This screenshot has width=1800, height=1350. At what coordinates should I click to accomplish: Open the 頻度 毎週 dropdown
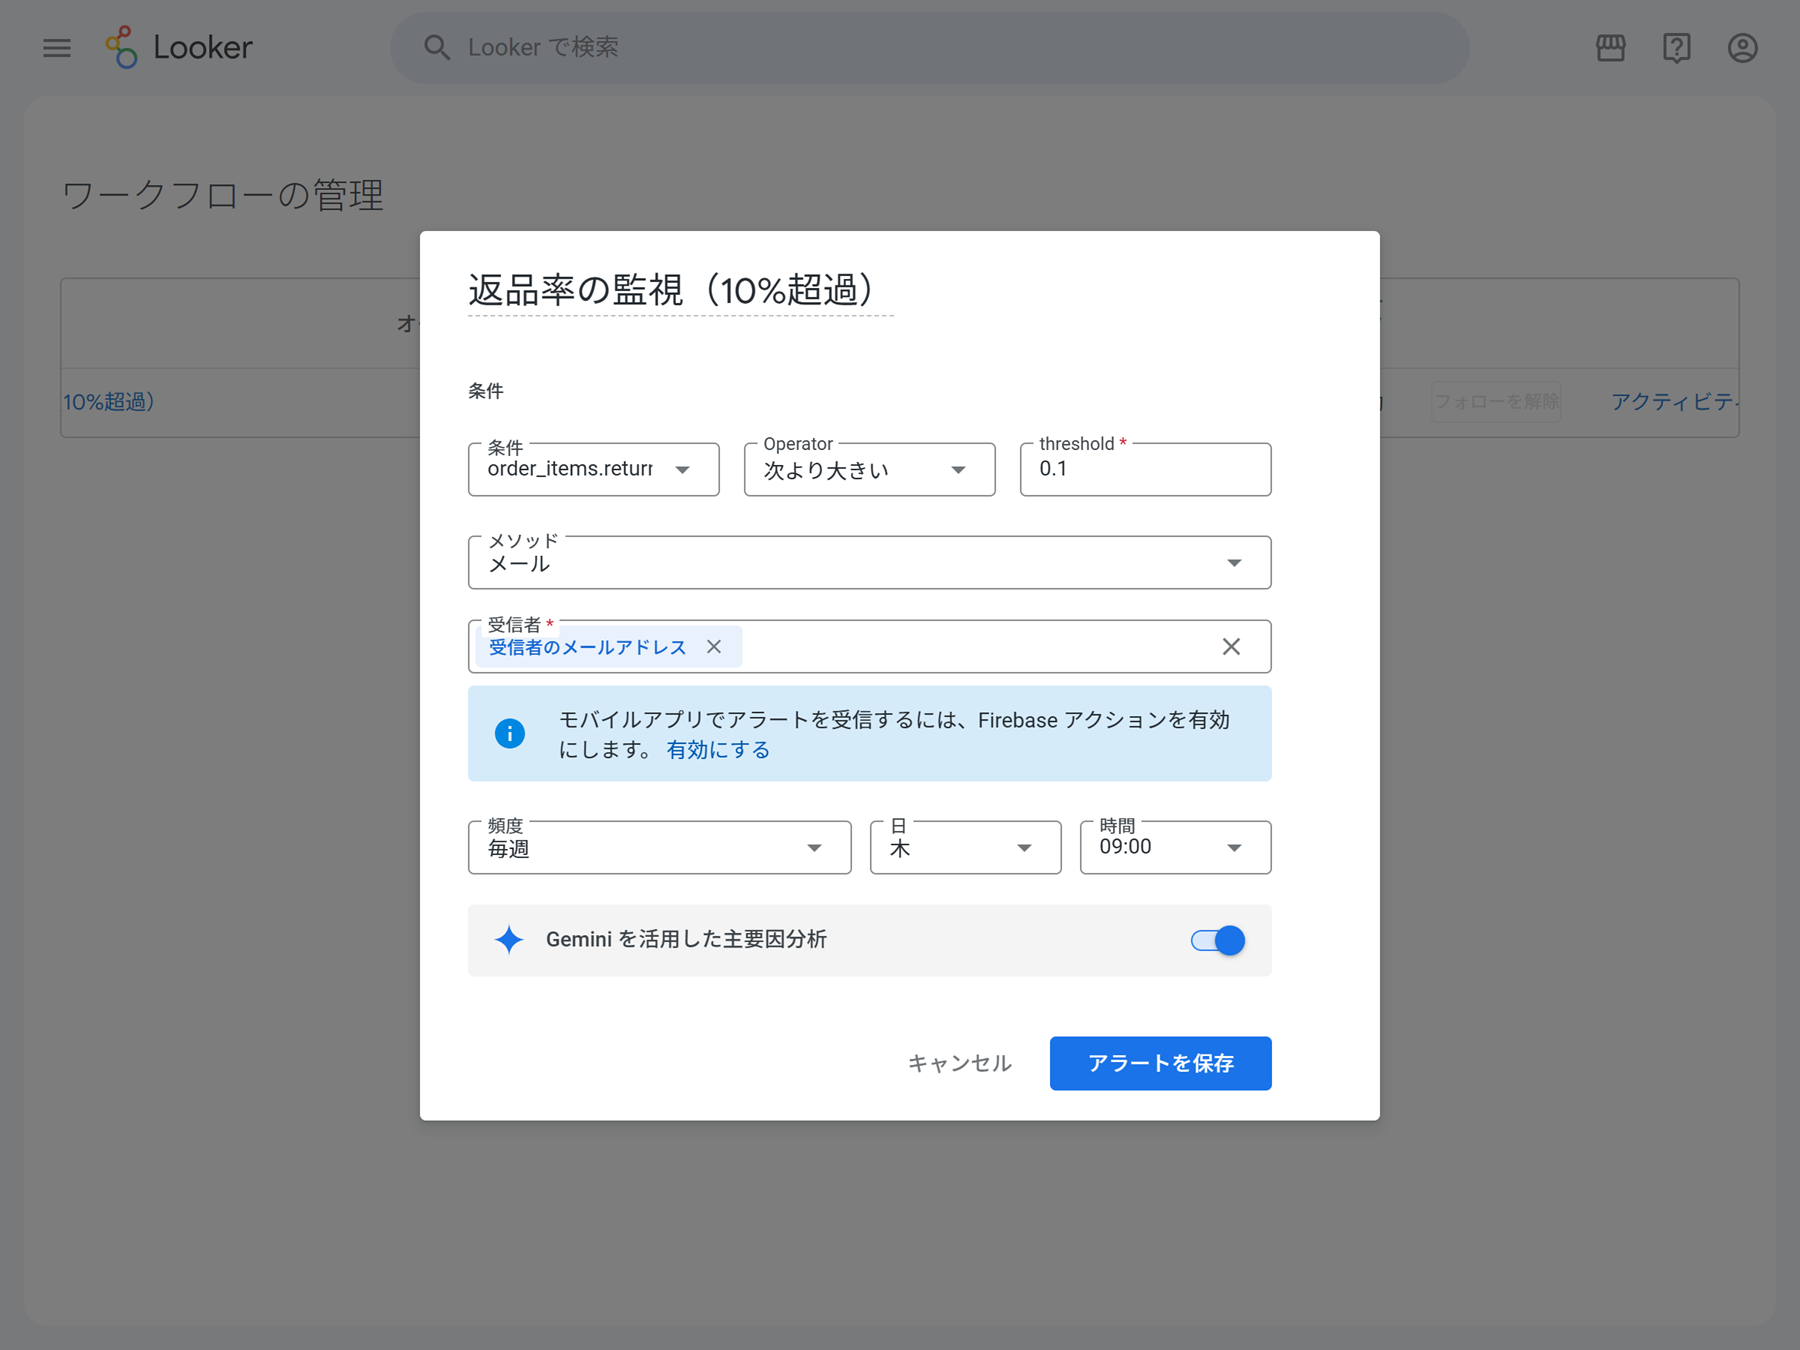660,847
